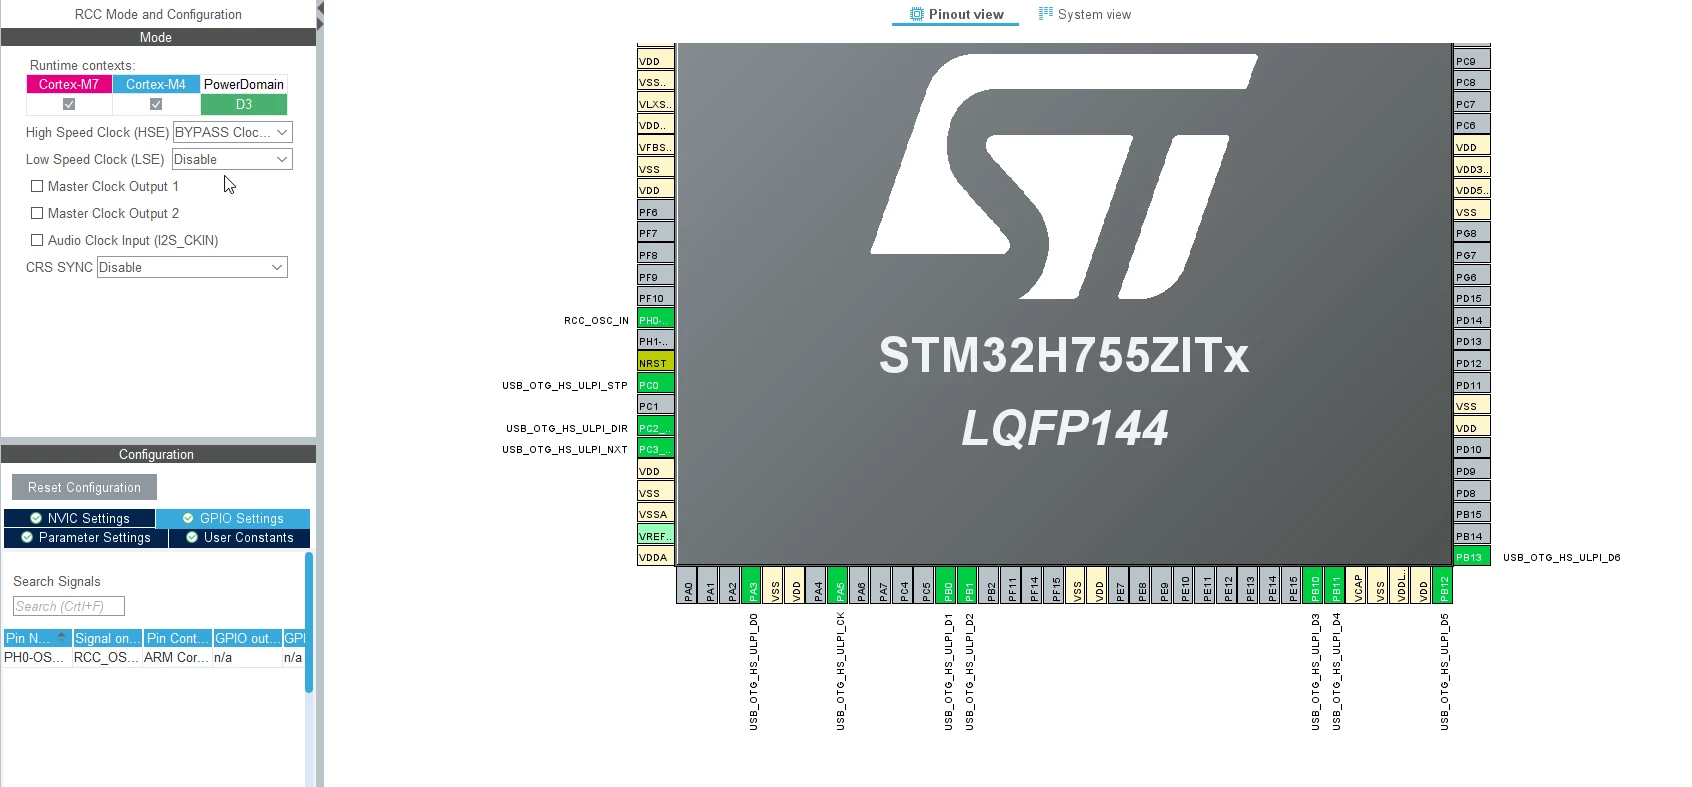1692x787 pixels.
Task: Click the green PB10 pin ULPI_D3
Action: (x=1315, y=586)
